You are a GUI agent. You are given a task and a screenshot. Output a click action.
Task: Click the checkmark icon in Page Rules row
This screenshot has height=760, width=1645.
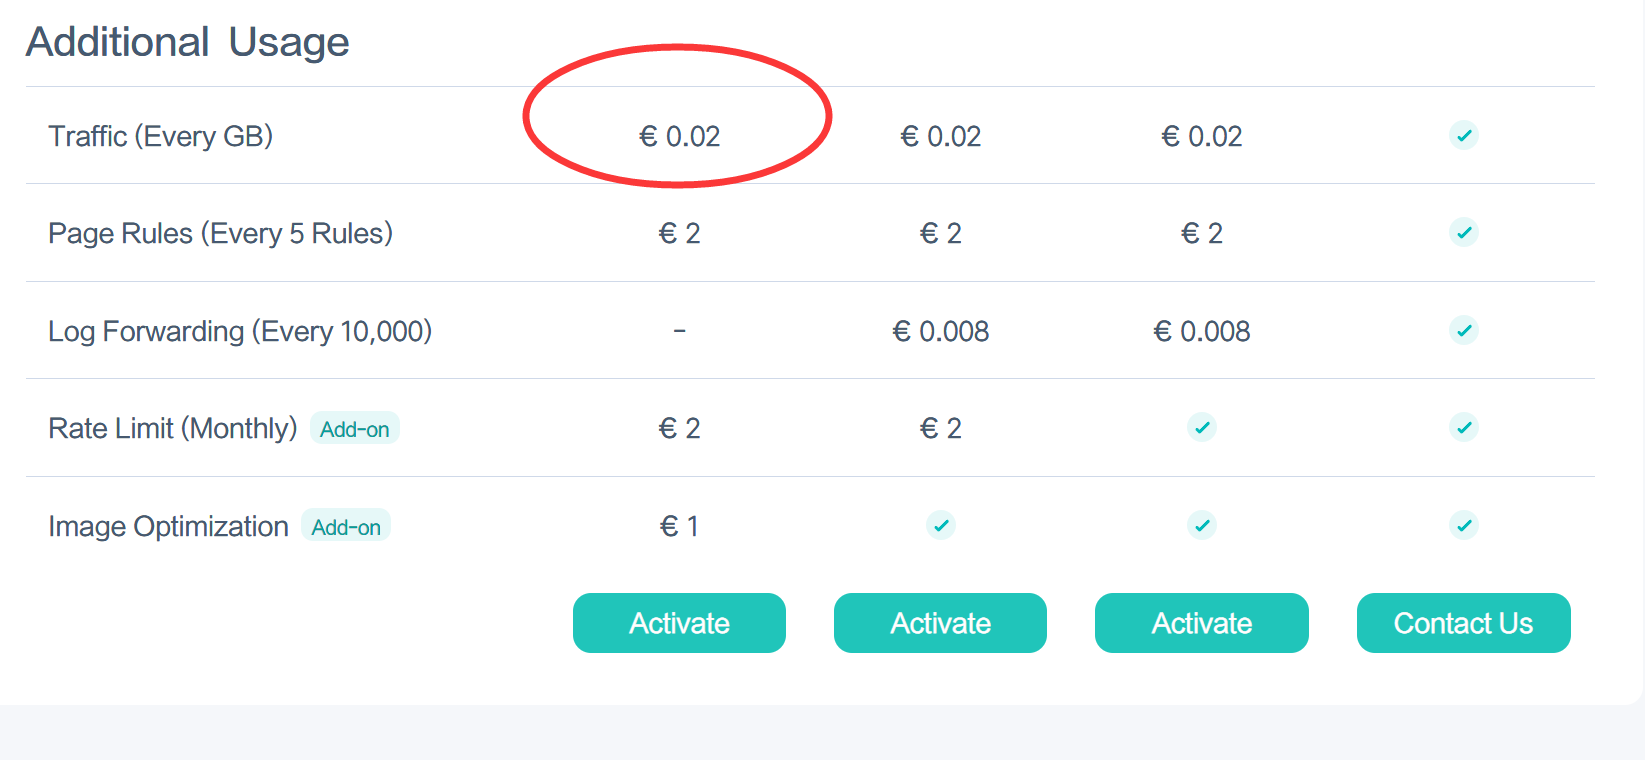click(1464, 232)
